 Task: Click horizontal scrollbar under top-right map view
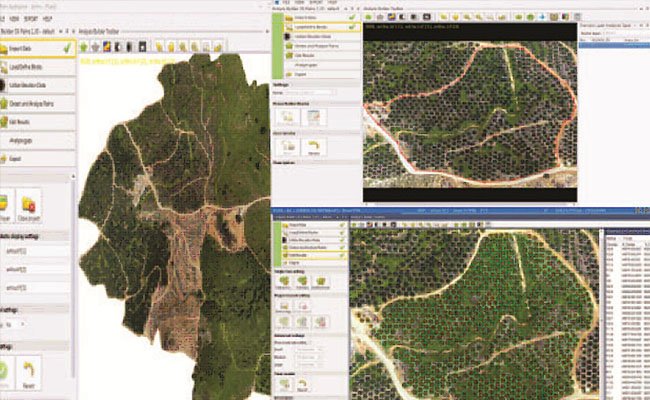(470, 204)
